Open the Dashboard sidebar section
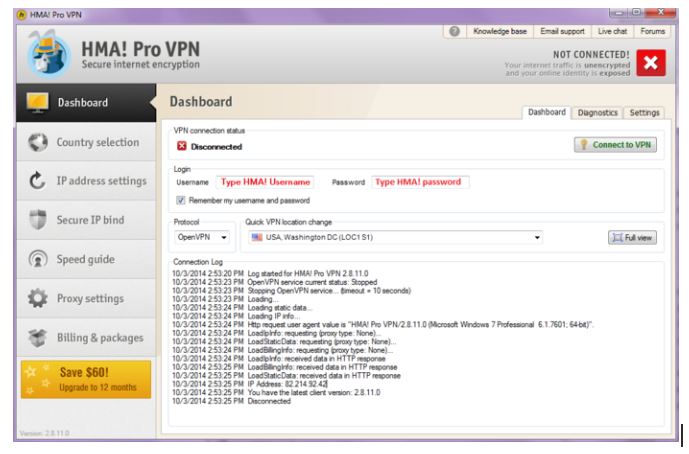Screen dimensions: 689x454 pos(86,102)
